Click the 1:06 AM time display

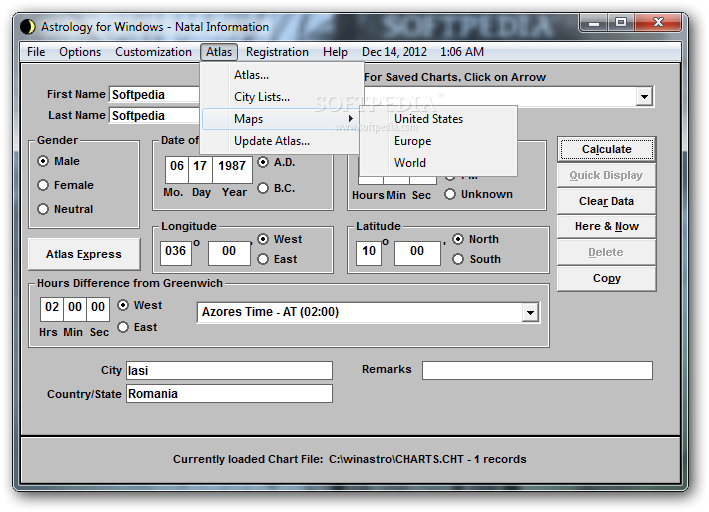(x=462, y=52)
